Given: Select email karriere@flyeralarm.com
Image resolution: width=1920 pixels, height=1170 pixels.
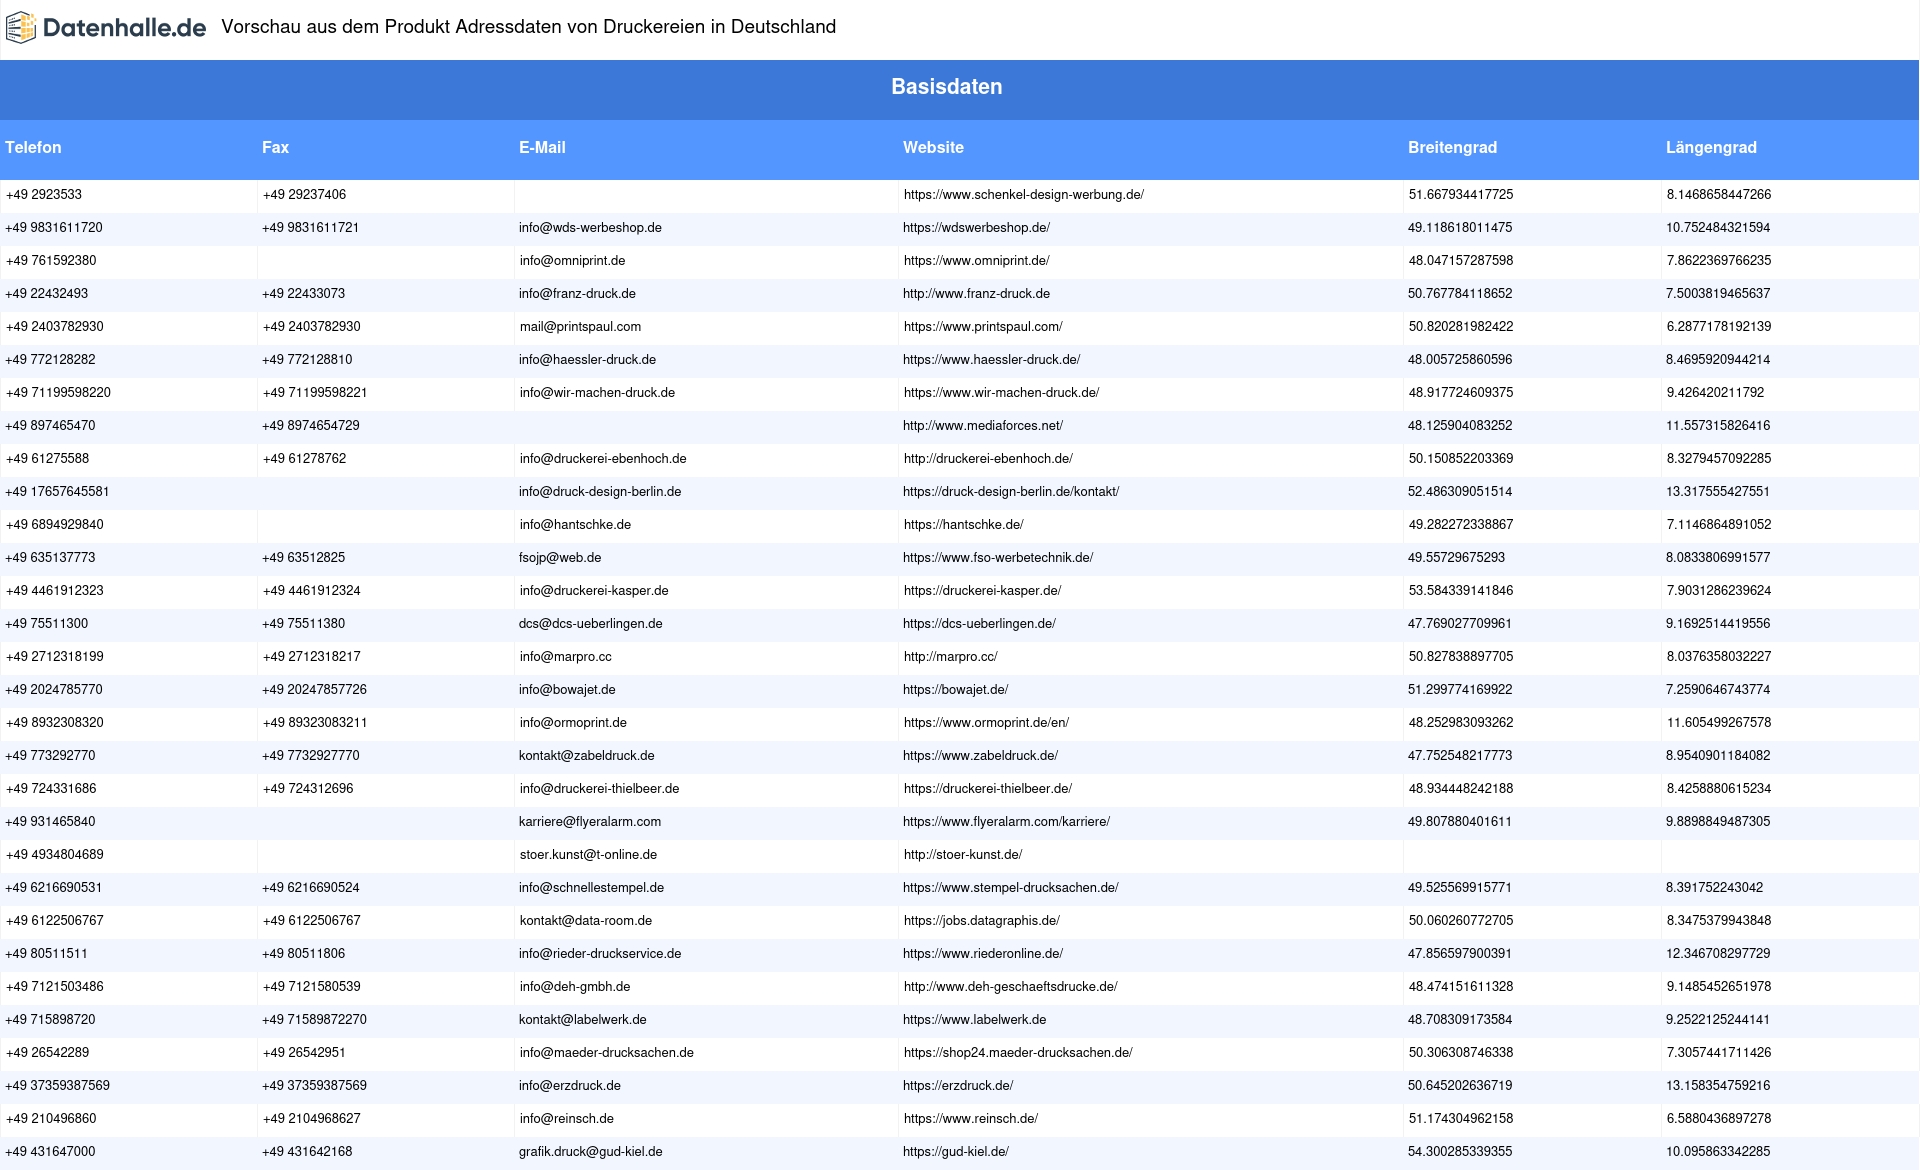Looking at the screenshot, I should pos(590,822).
